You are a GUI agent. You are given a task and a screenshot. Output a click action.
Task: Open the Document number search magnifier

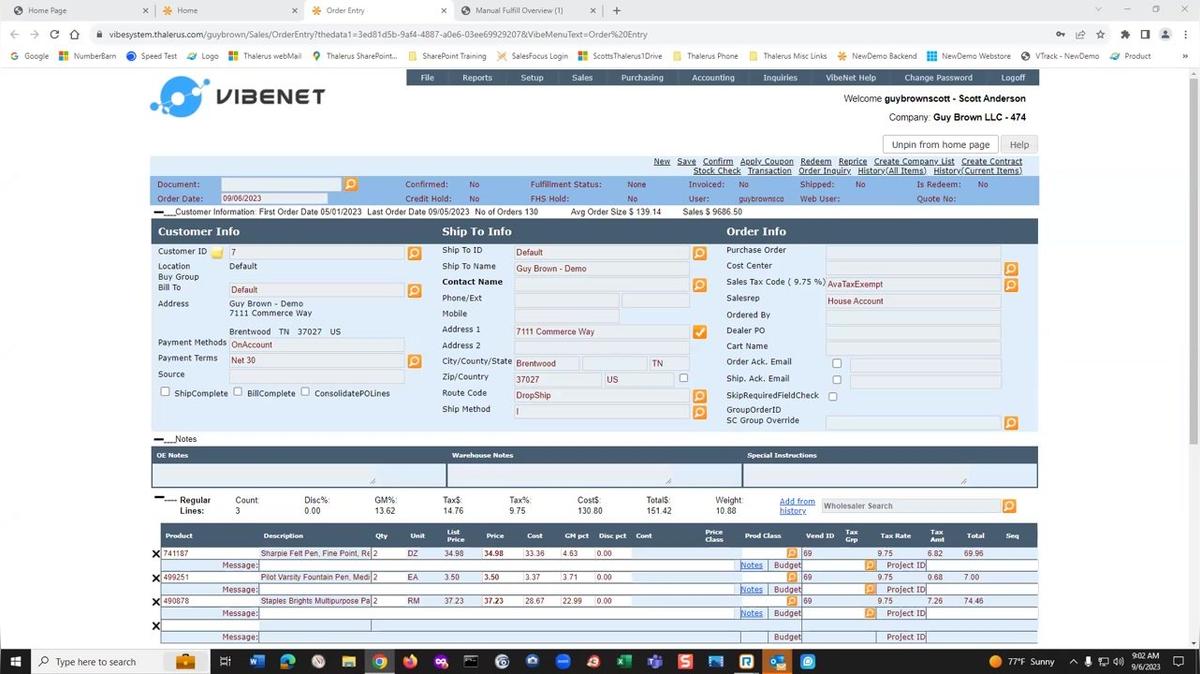click(x=350, y=184)
